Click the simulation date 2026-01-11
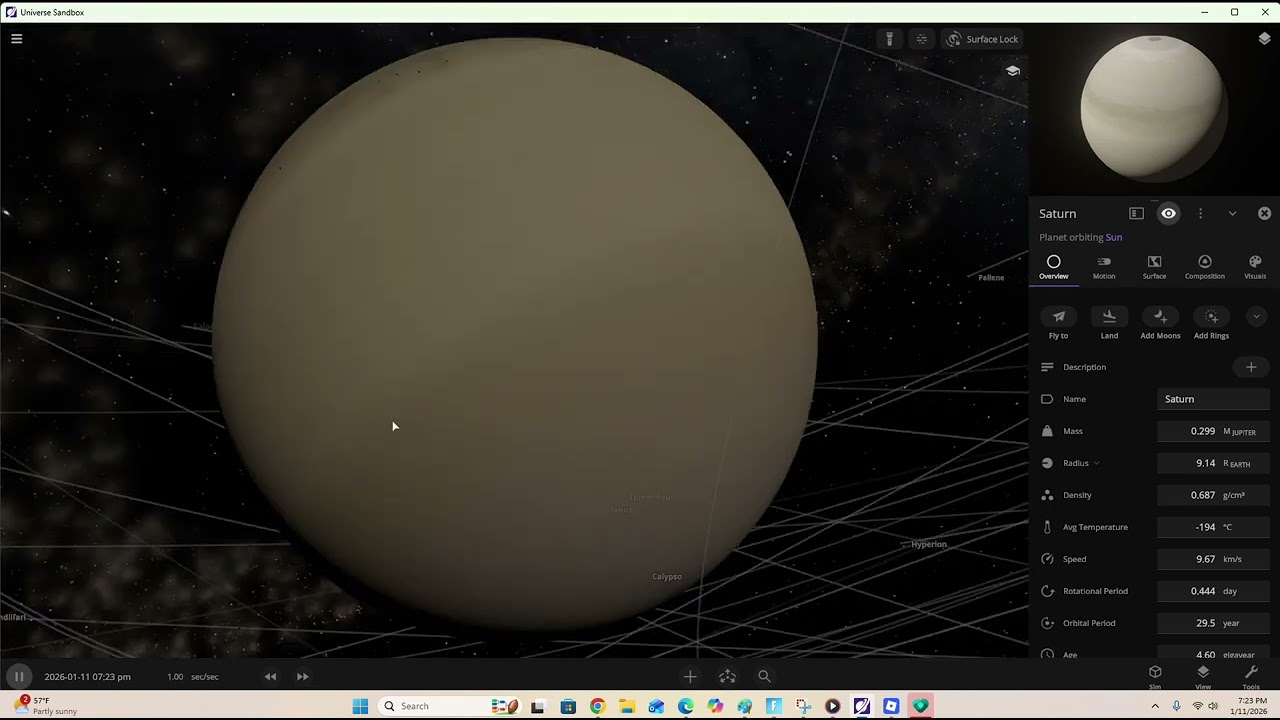Image resolution: width=1280 pixels, height=720 pixels. (87, 677)
